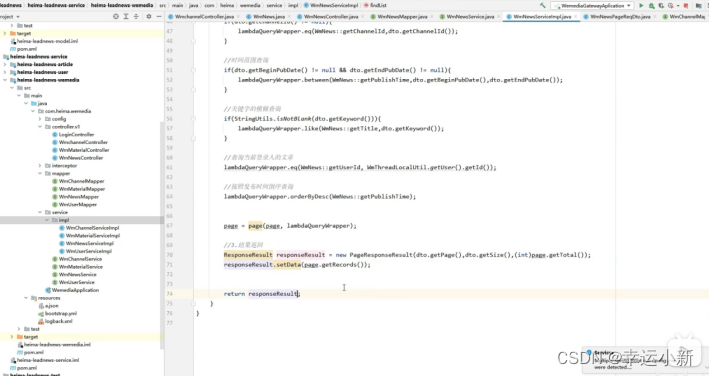Image resolution: width=709 pixels, height=376 pixels.
Task: Click line number 74 in the gutter
Action: [170, 294]
